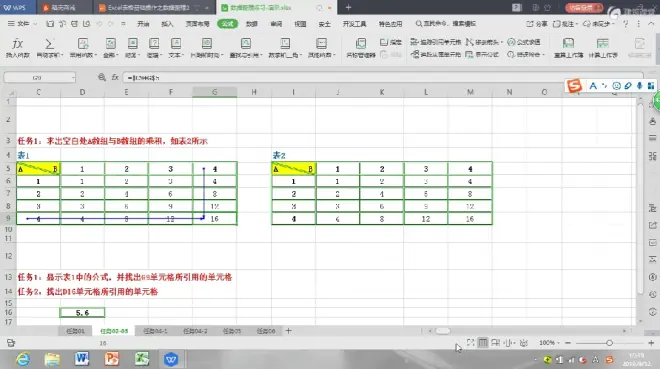Open the Name Box dropdown arrow
The image size is (660, 369).
73,77
